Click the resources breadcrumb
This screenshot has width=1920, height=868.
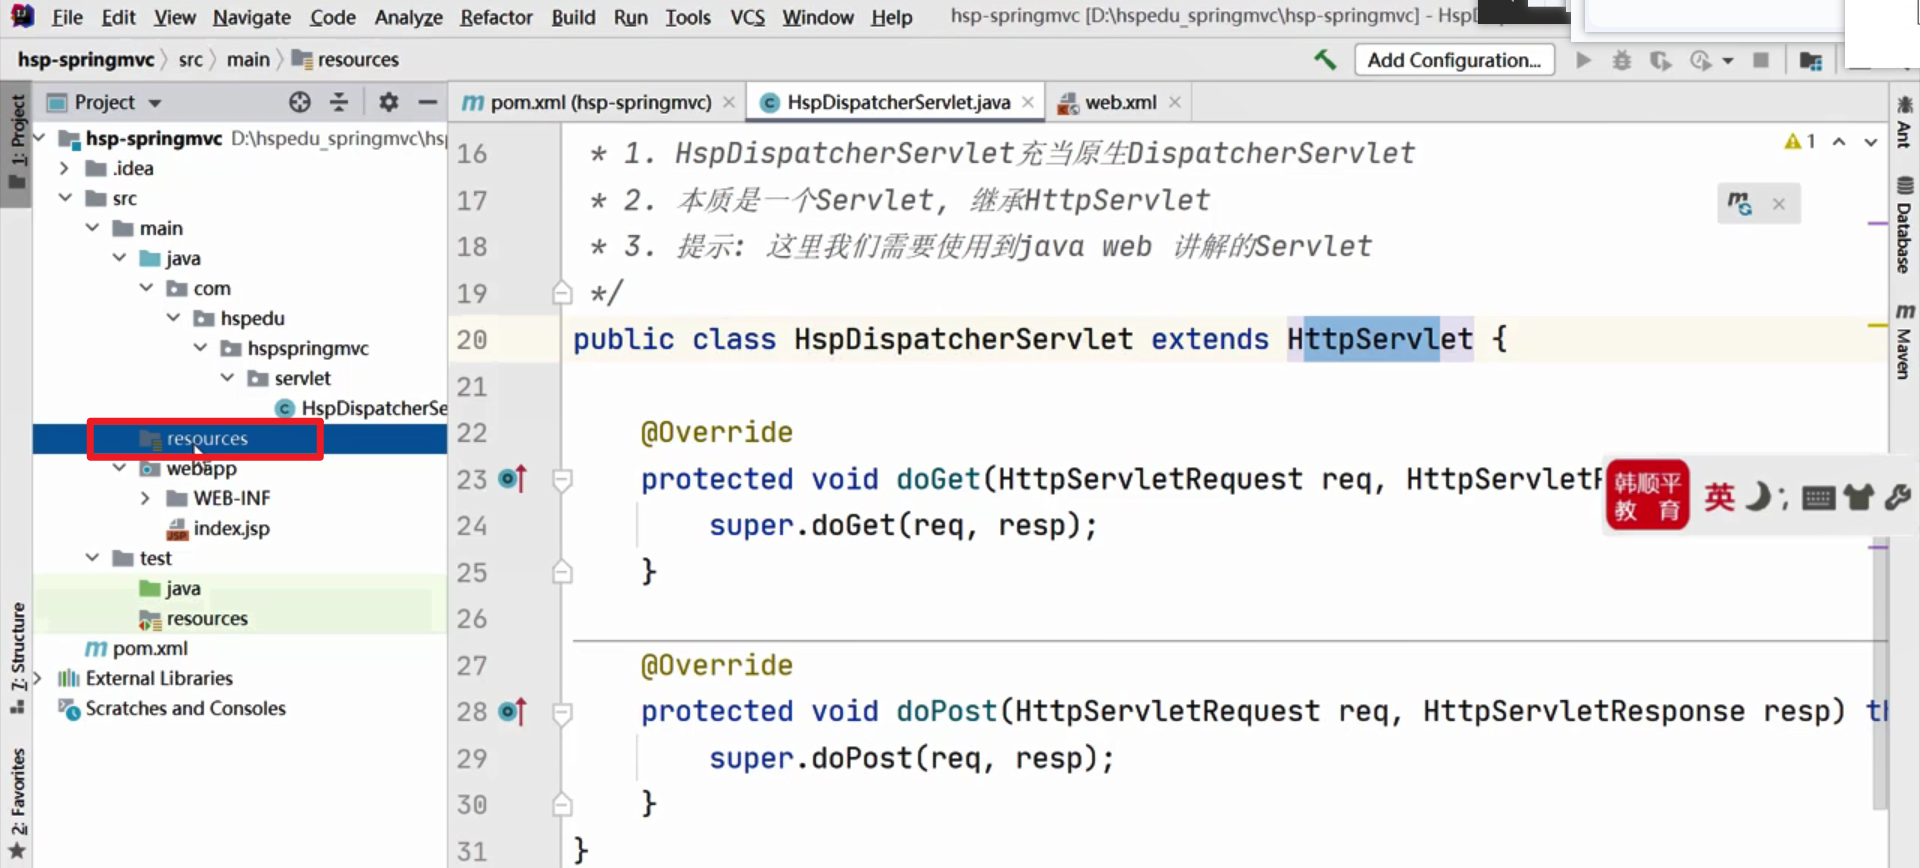(x=345, y=60)
